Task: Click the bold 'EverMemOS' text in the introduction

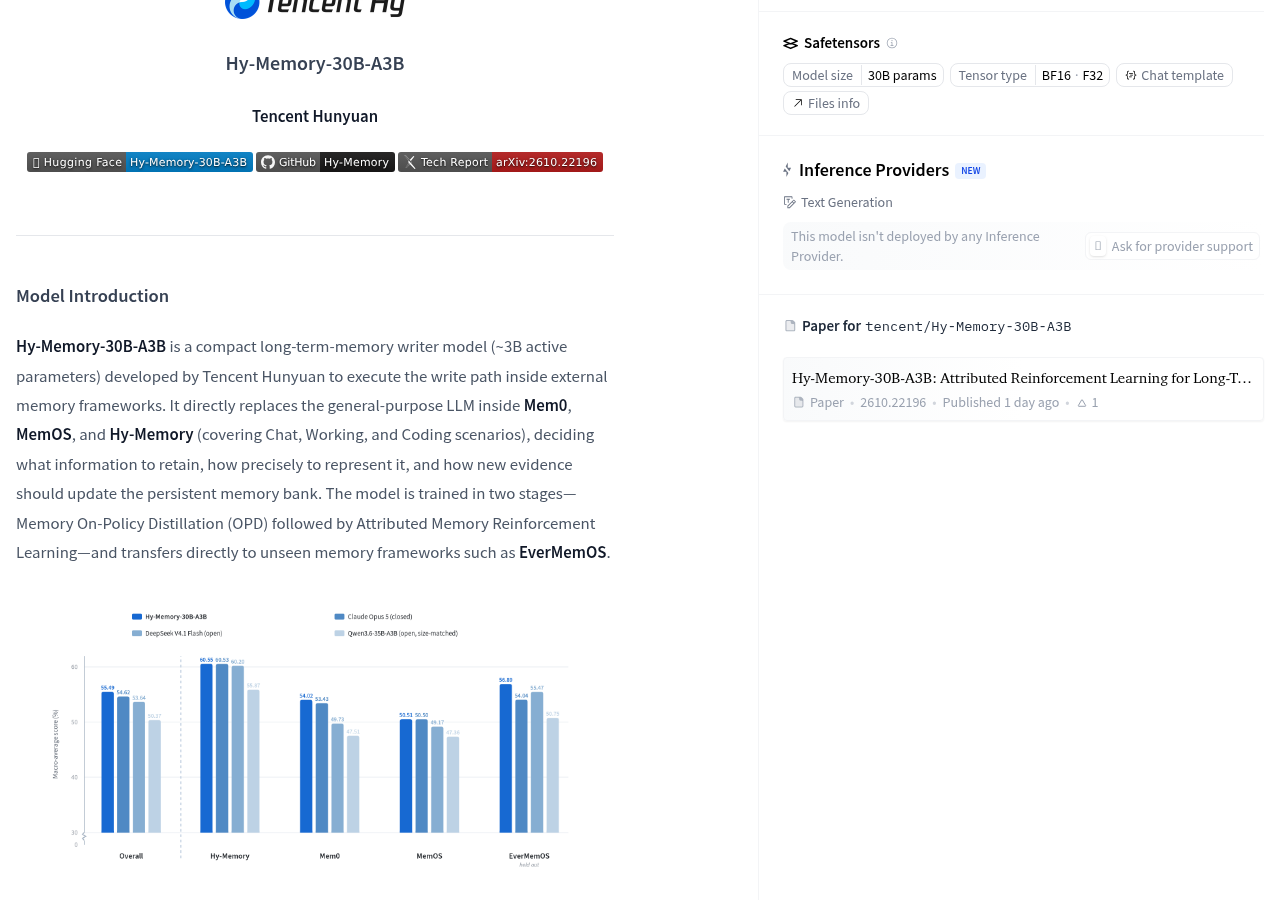Action: pyautogui.click(x=563, y=552)
